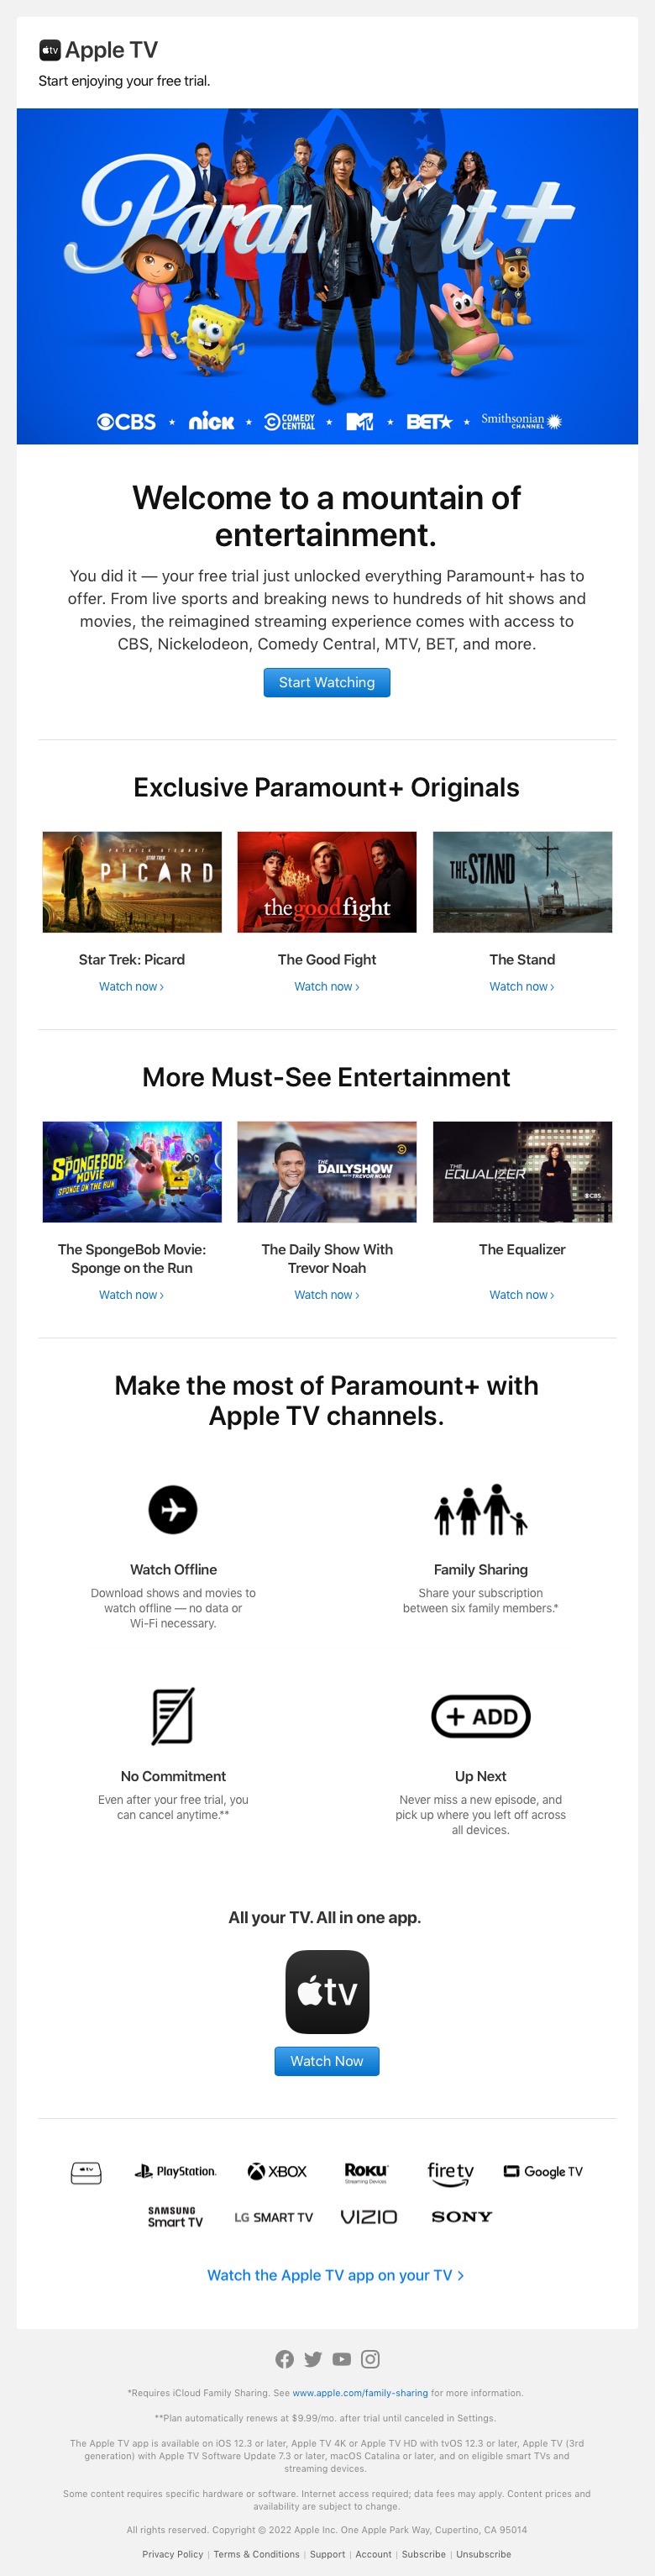
Task: Click The Good Fight title text
Action: click(x=327, y=959)
